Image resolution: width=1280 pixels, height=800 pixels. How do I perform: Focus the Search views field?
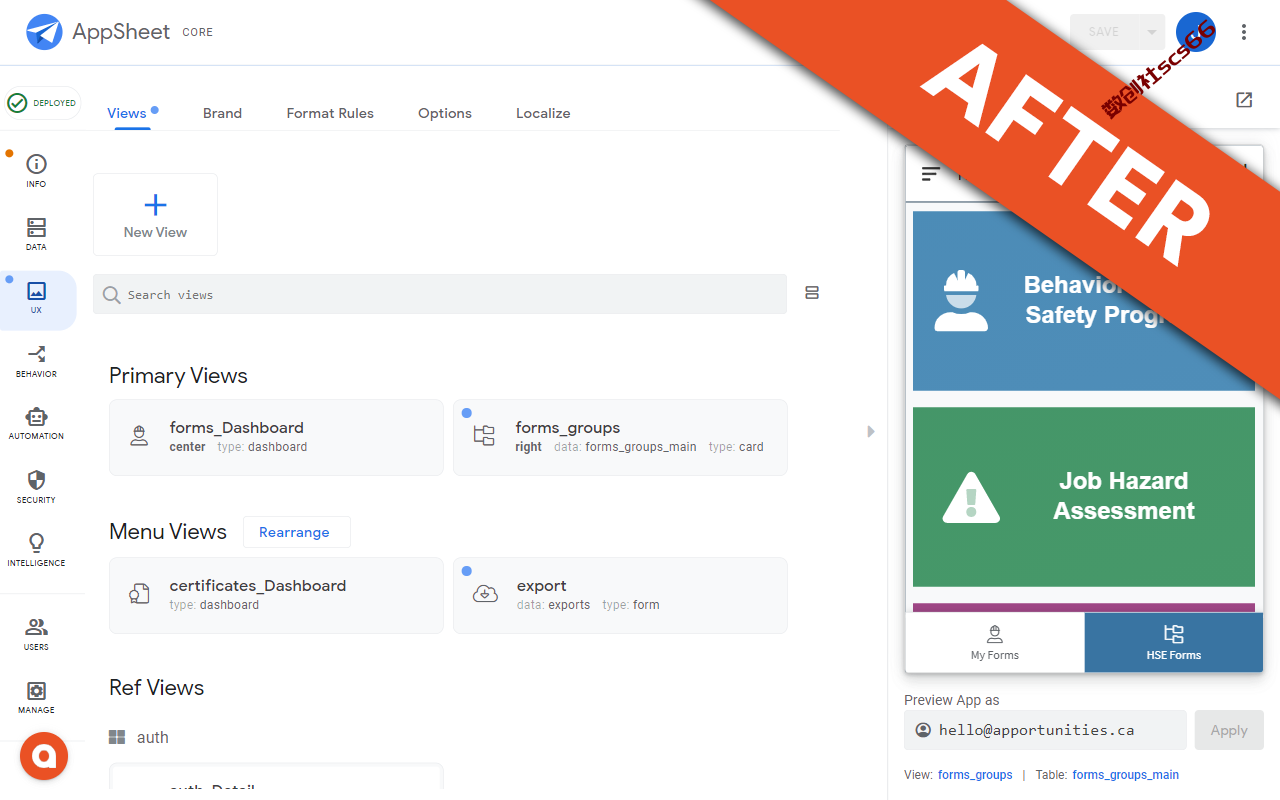tap(440, 294)
